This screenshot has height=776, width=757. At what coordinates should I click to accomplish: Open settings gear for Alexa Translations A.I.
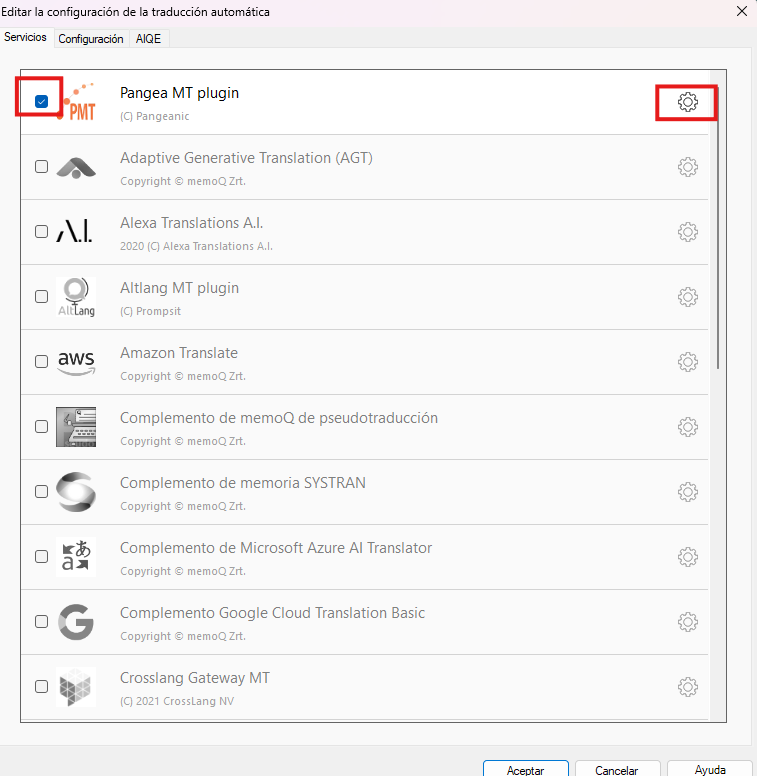687,232
